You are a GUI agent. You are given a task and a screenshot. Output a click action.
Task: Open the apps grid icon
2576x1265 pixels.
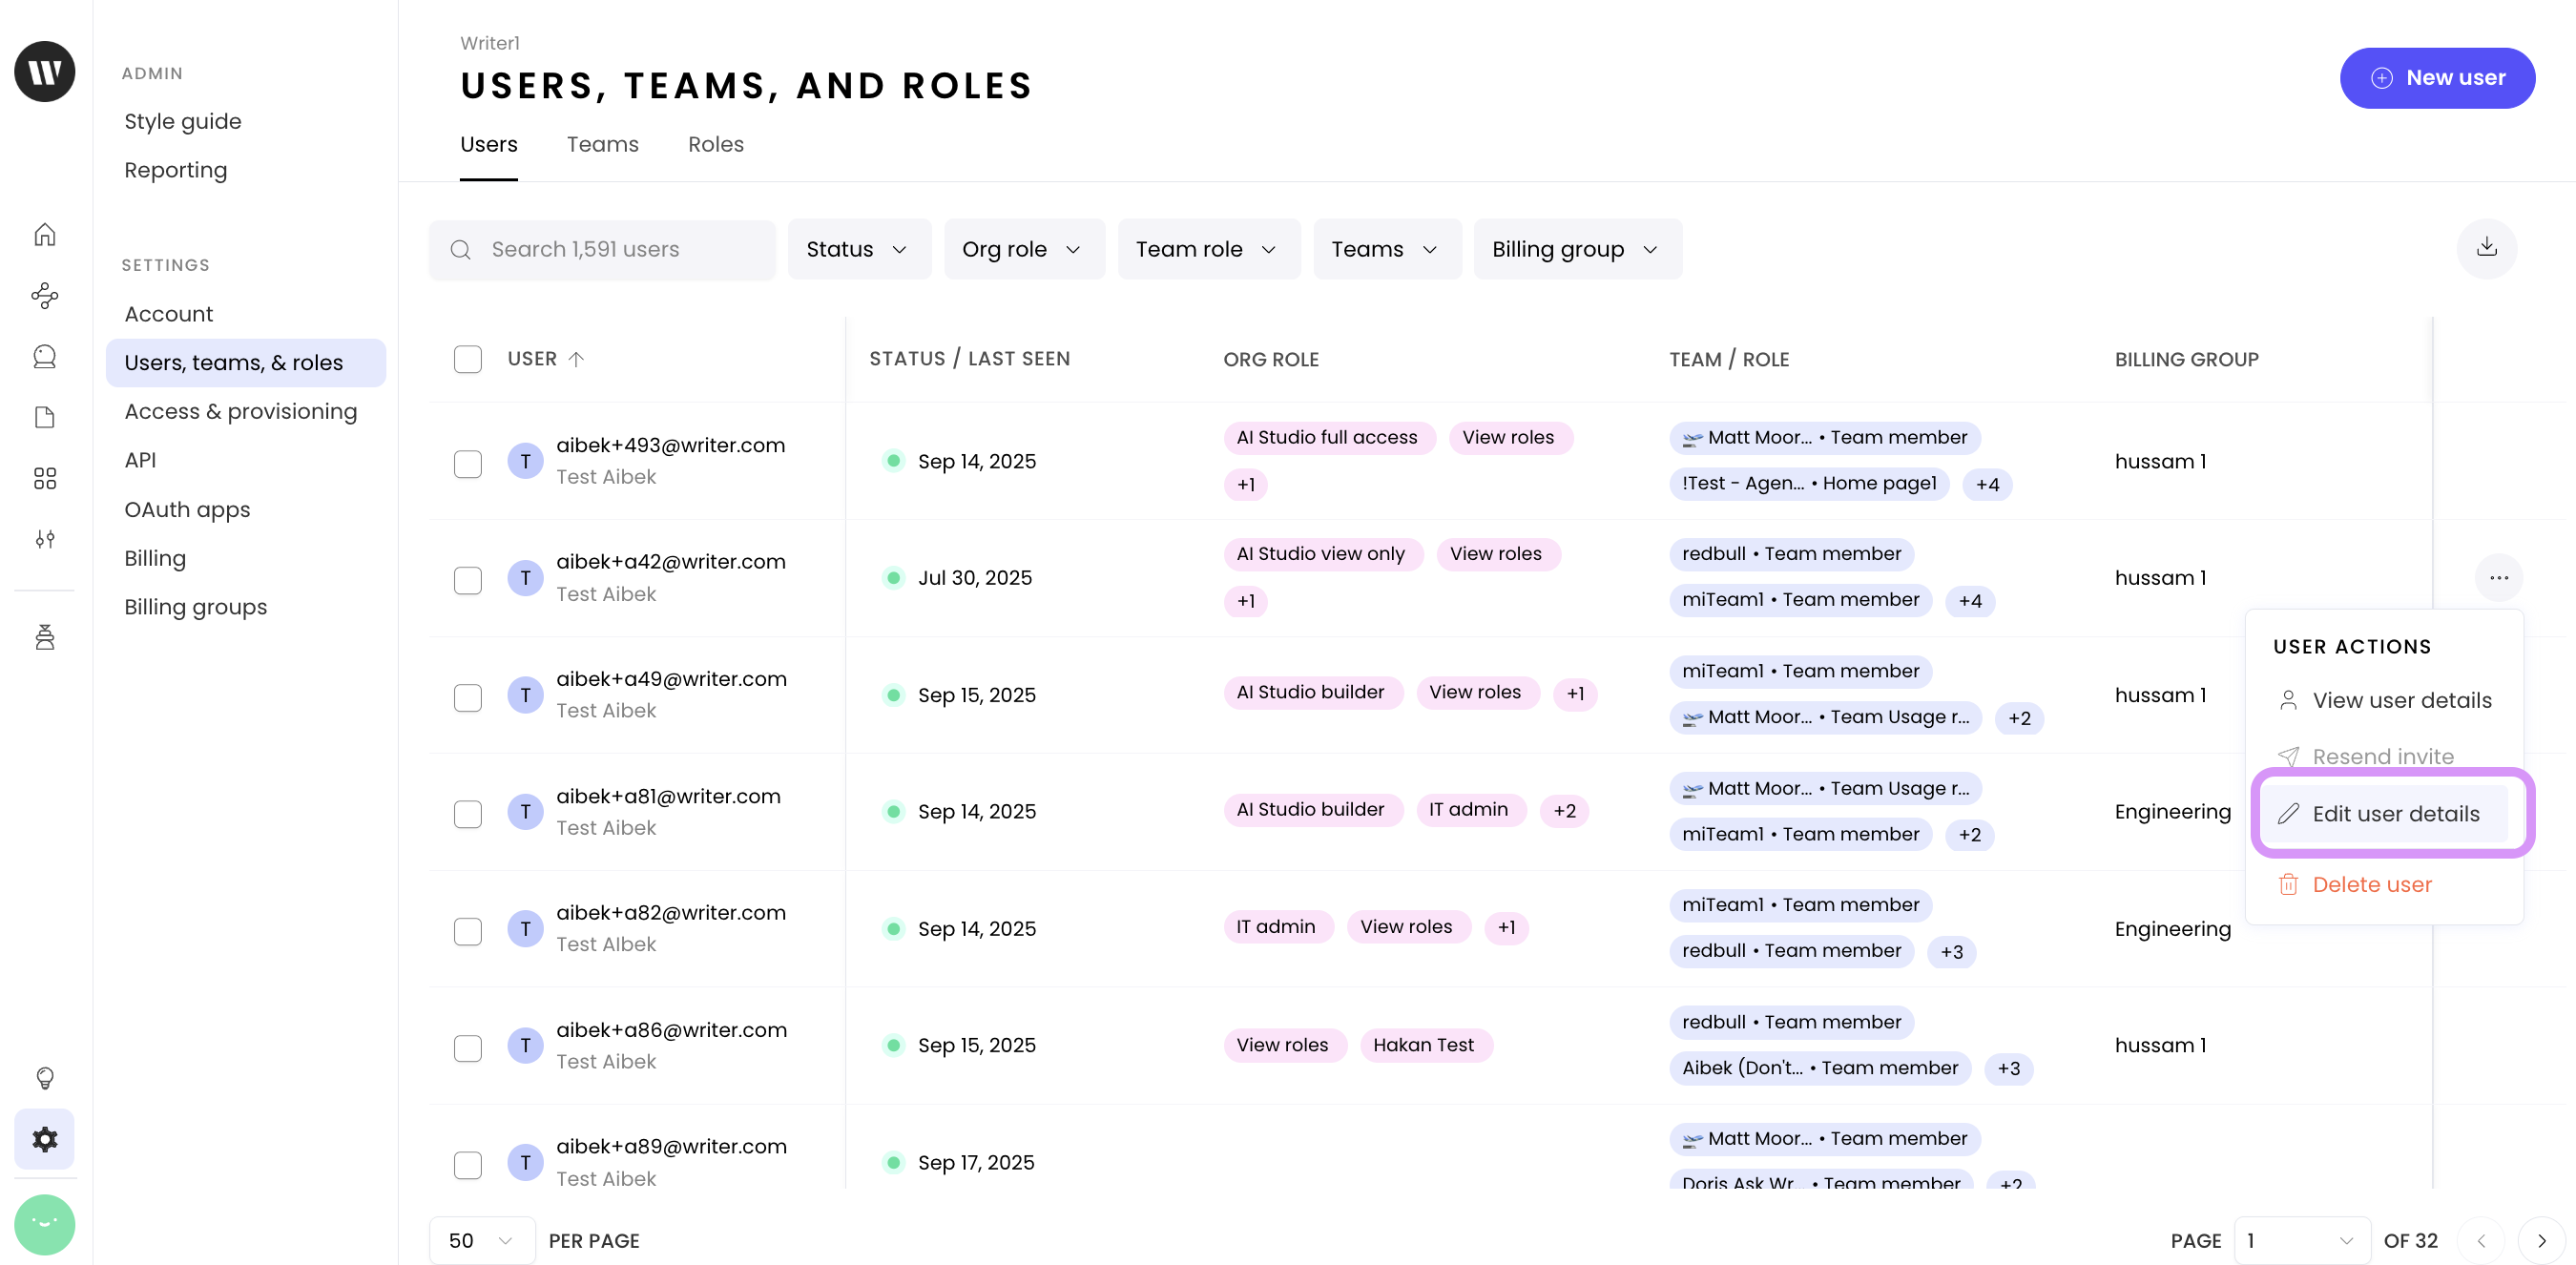(44, 478)
